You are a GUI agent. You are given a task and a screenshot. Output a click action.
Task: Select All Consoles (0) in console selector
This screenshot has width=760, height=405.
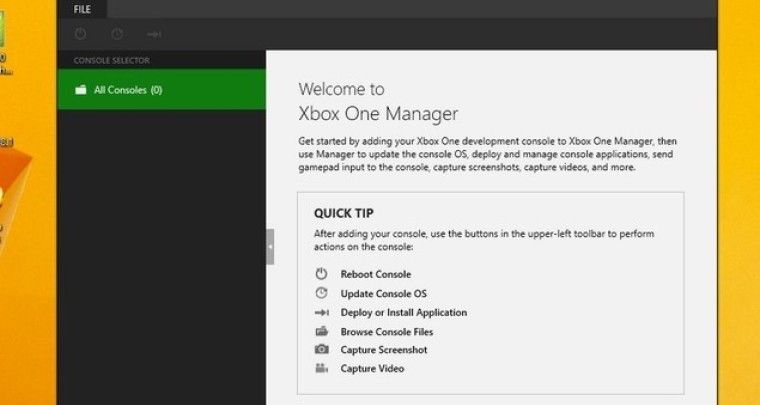pos(128,90)
